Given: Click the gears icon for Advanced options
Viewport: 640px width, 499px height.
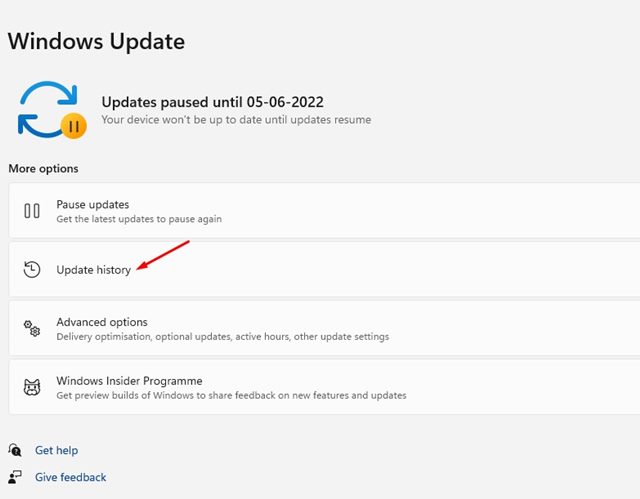Looking at the screenshot, I should pos(32,329).
